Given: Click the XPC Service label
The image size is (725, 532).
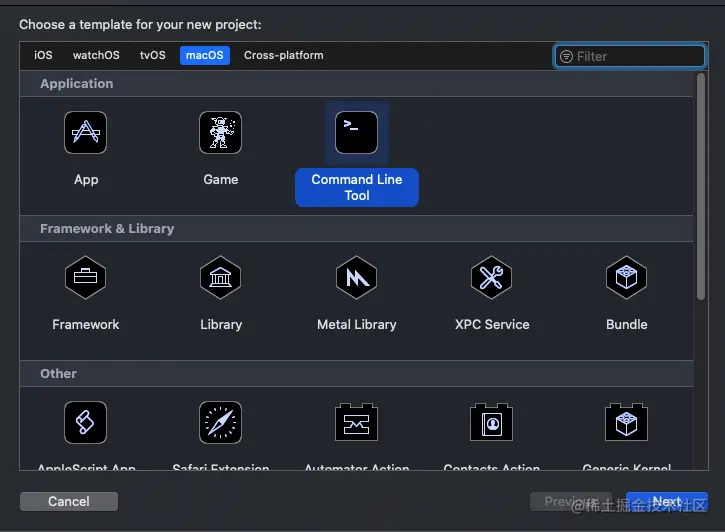Looking at the screenshot, I should 492,324.
